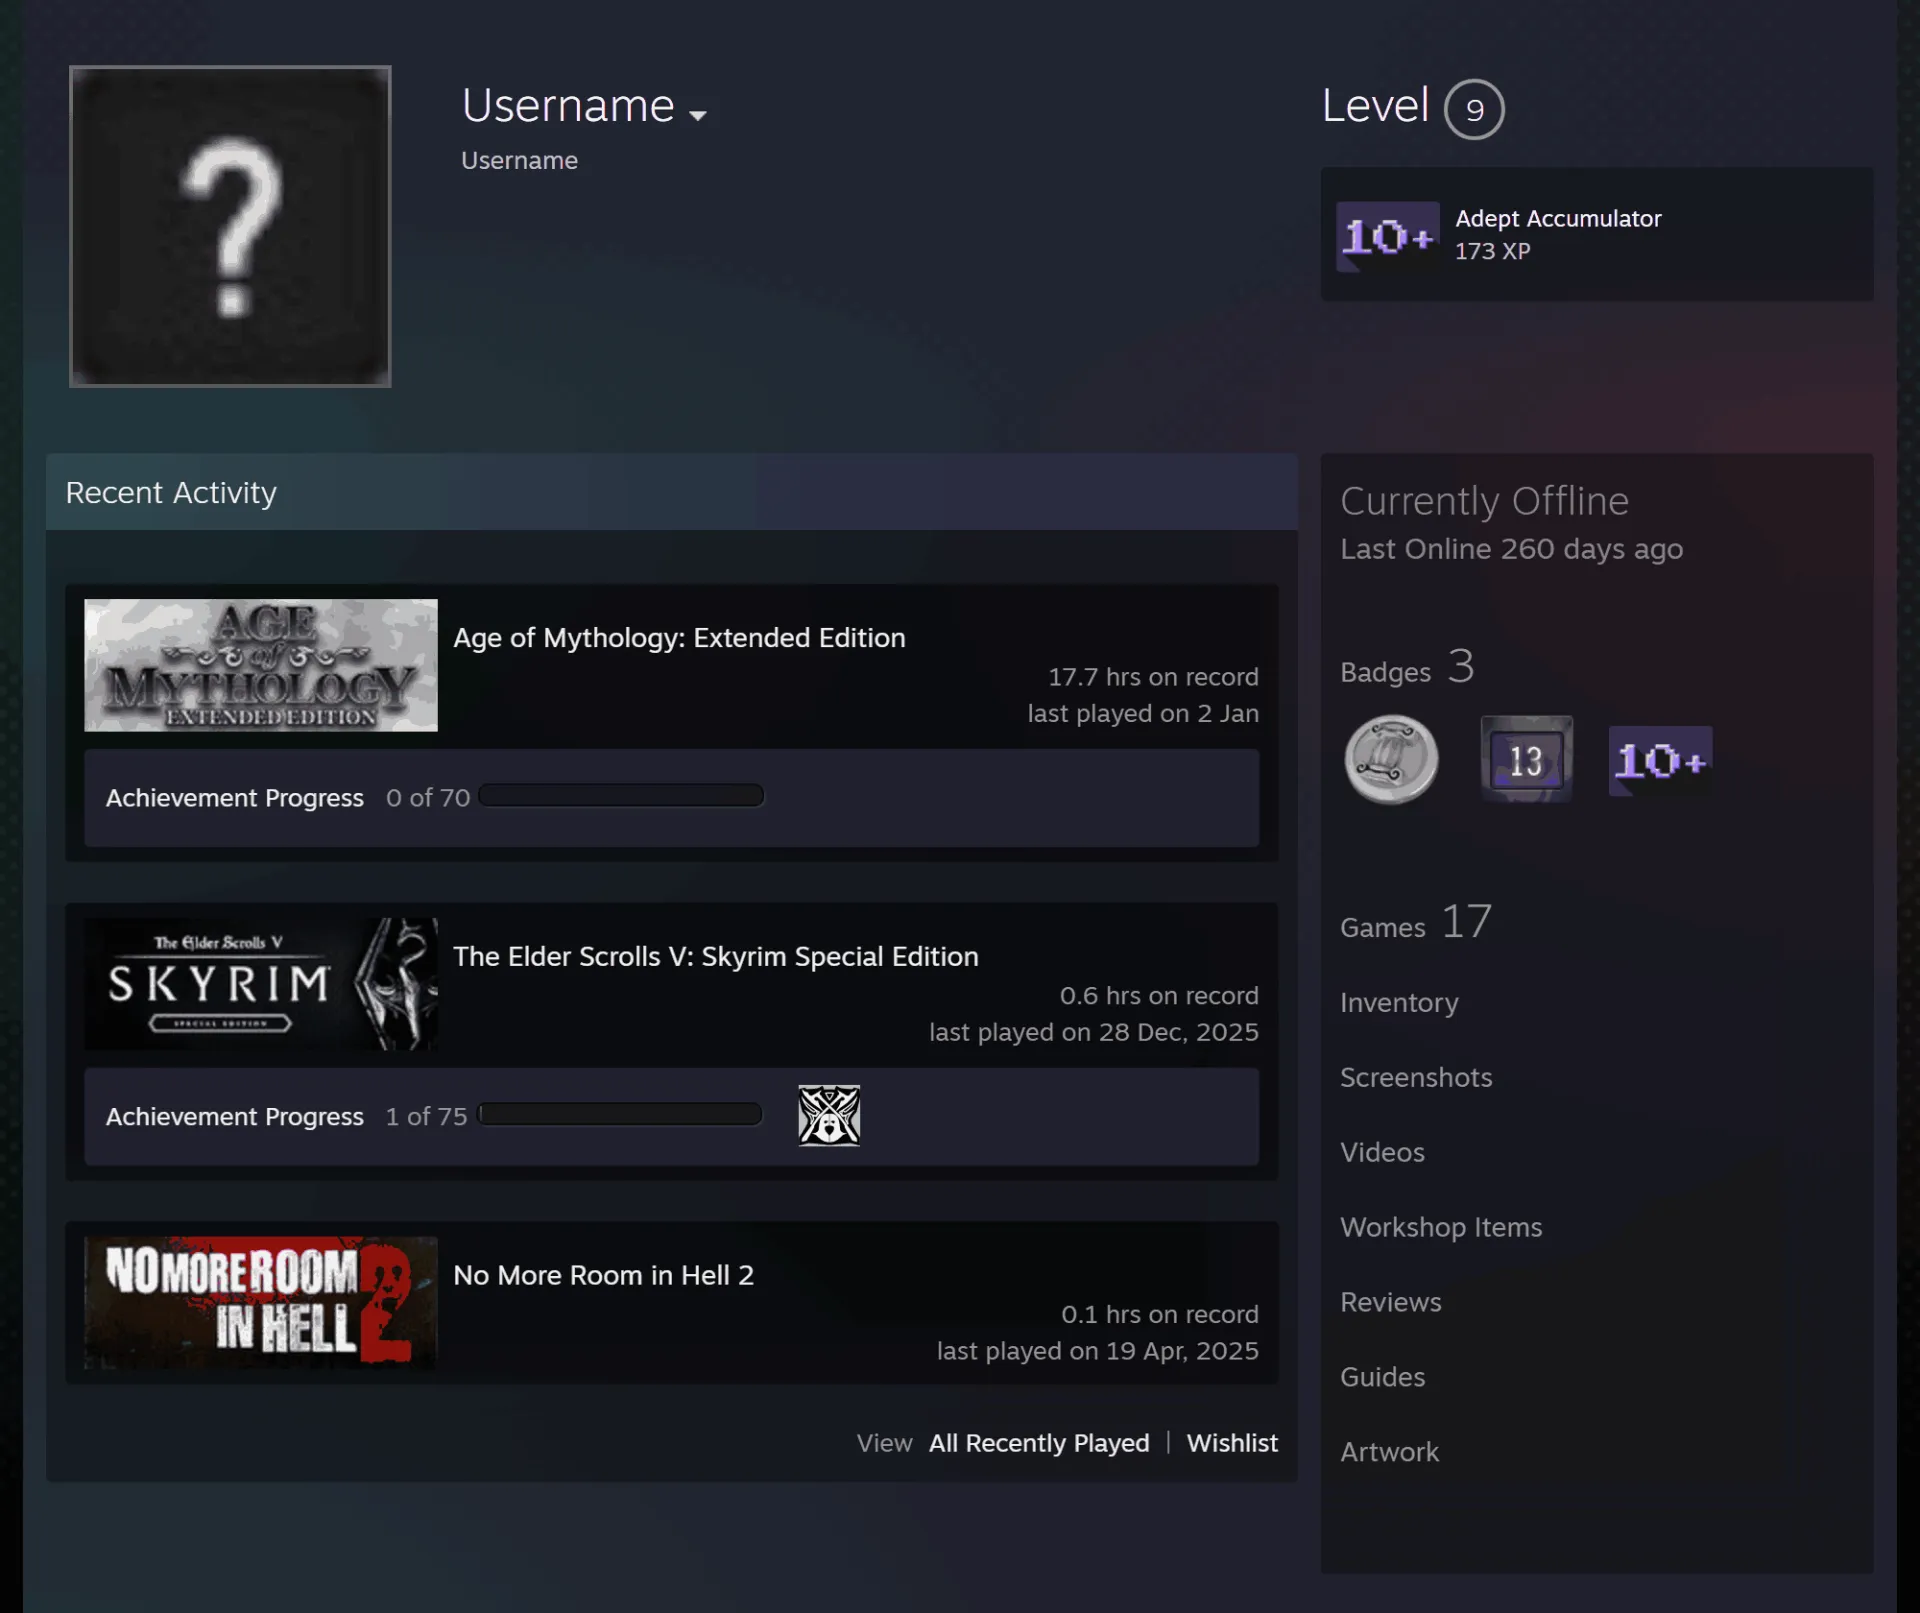Click the 10+ game collector badge in sidebar

tap(1660, 761)
